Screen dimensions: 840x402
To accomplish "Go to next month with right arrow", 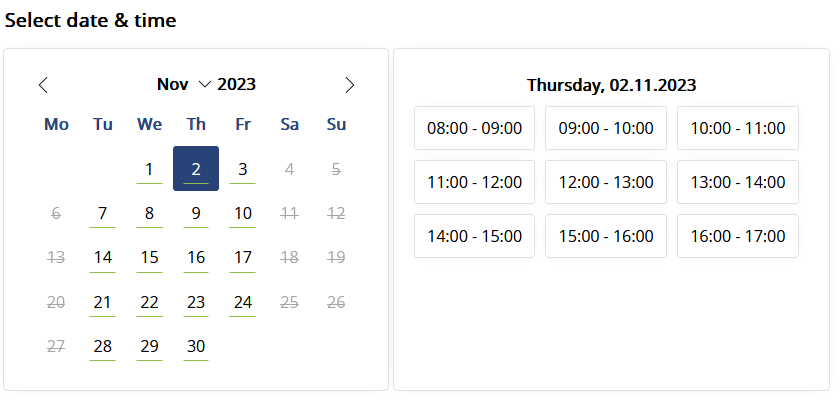I will [x=349, y=85].
